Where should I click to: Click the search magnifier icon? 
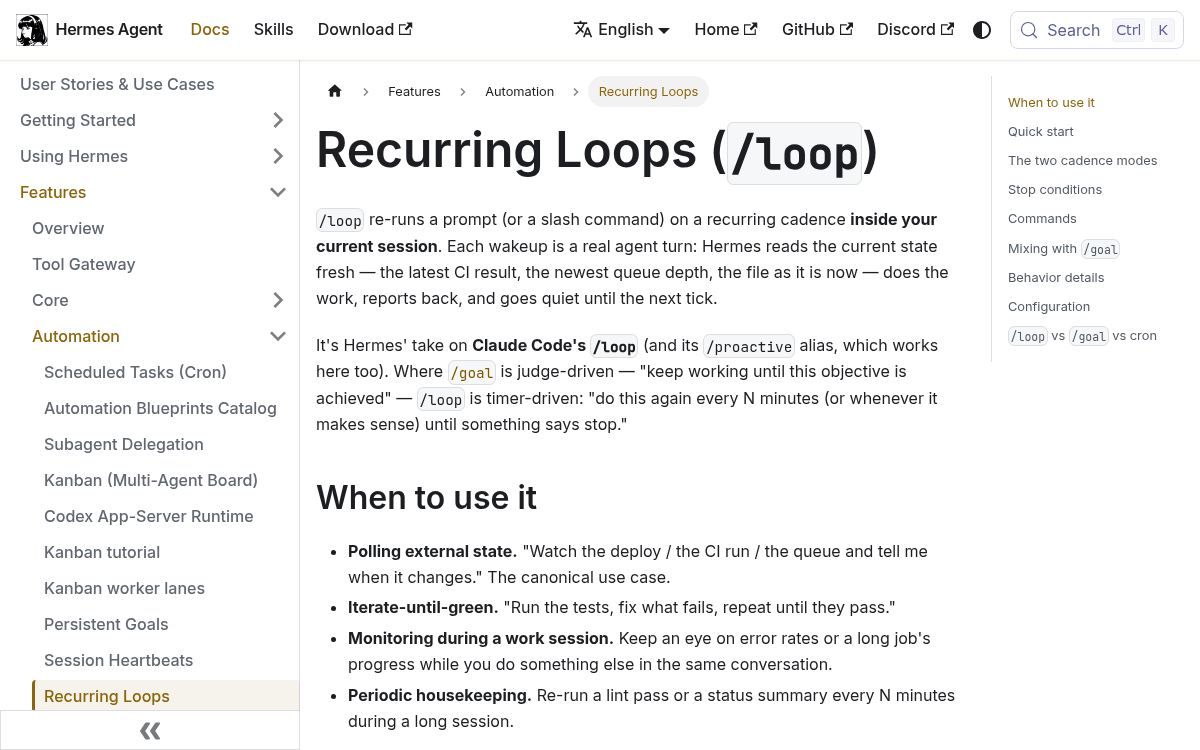(x=1029, y=30)
